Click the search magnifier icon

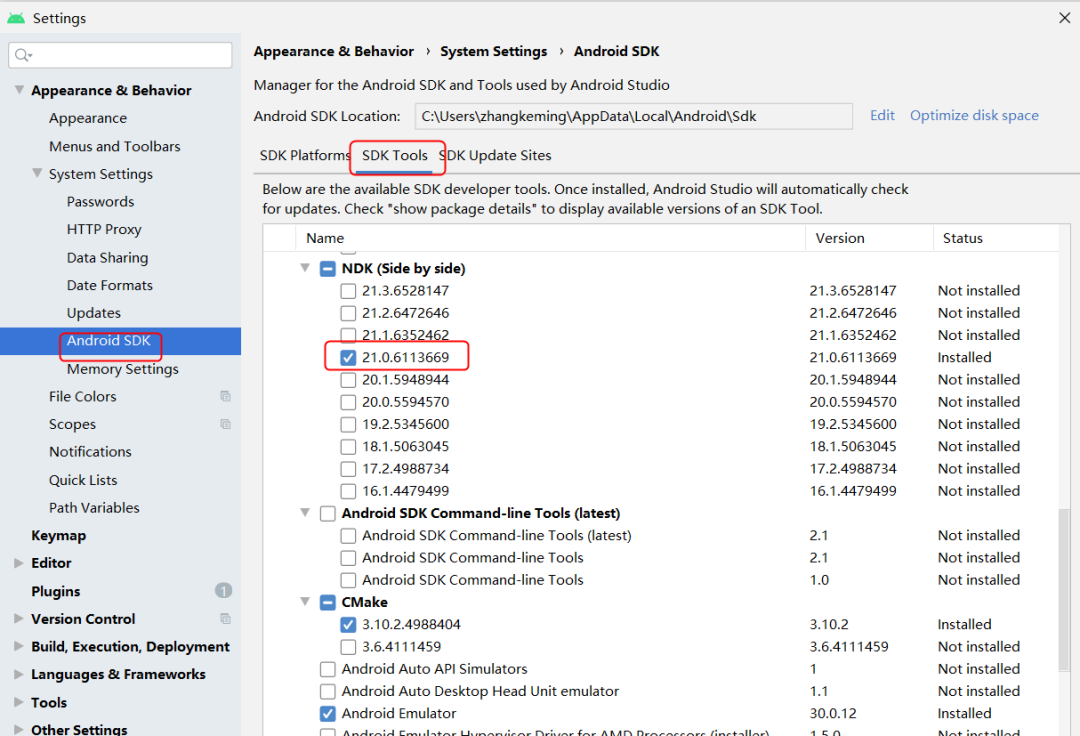[x=23, y=55]
